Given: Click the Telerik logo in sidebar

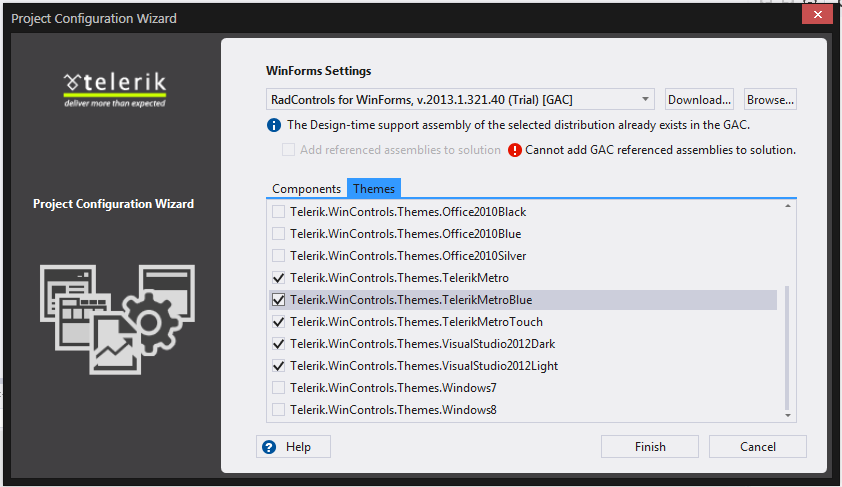Looking at the screenshot, I should pos(115,90).
